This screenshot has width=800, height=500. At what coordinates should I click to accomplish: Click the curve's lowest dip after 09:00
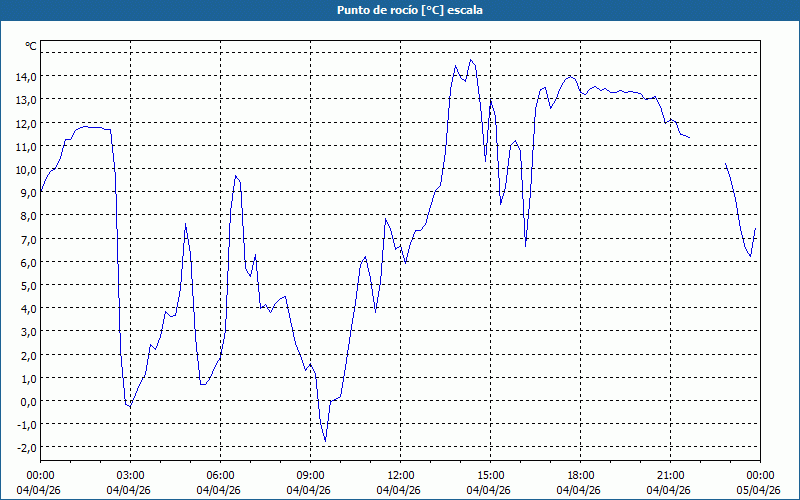coord(325,441)
